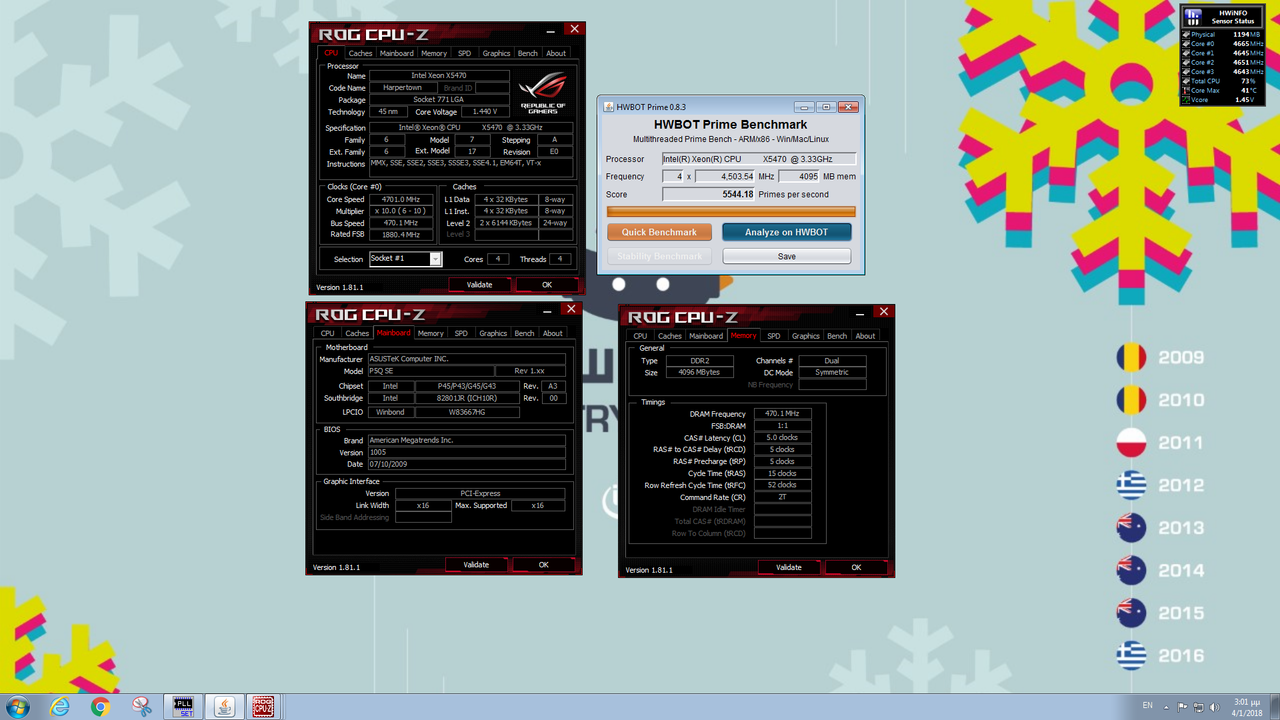Click OK in the CPU tab window
Viewport: 1280px width, 720px height.
547,285
